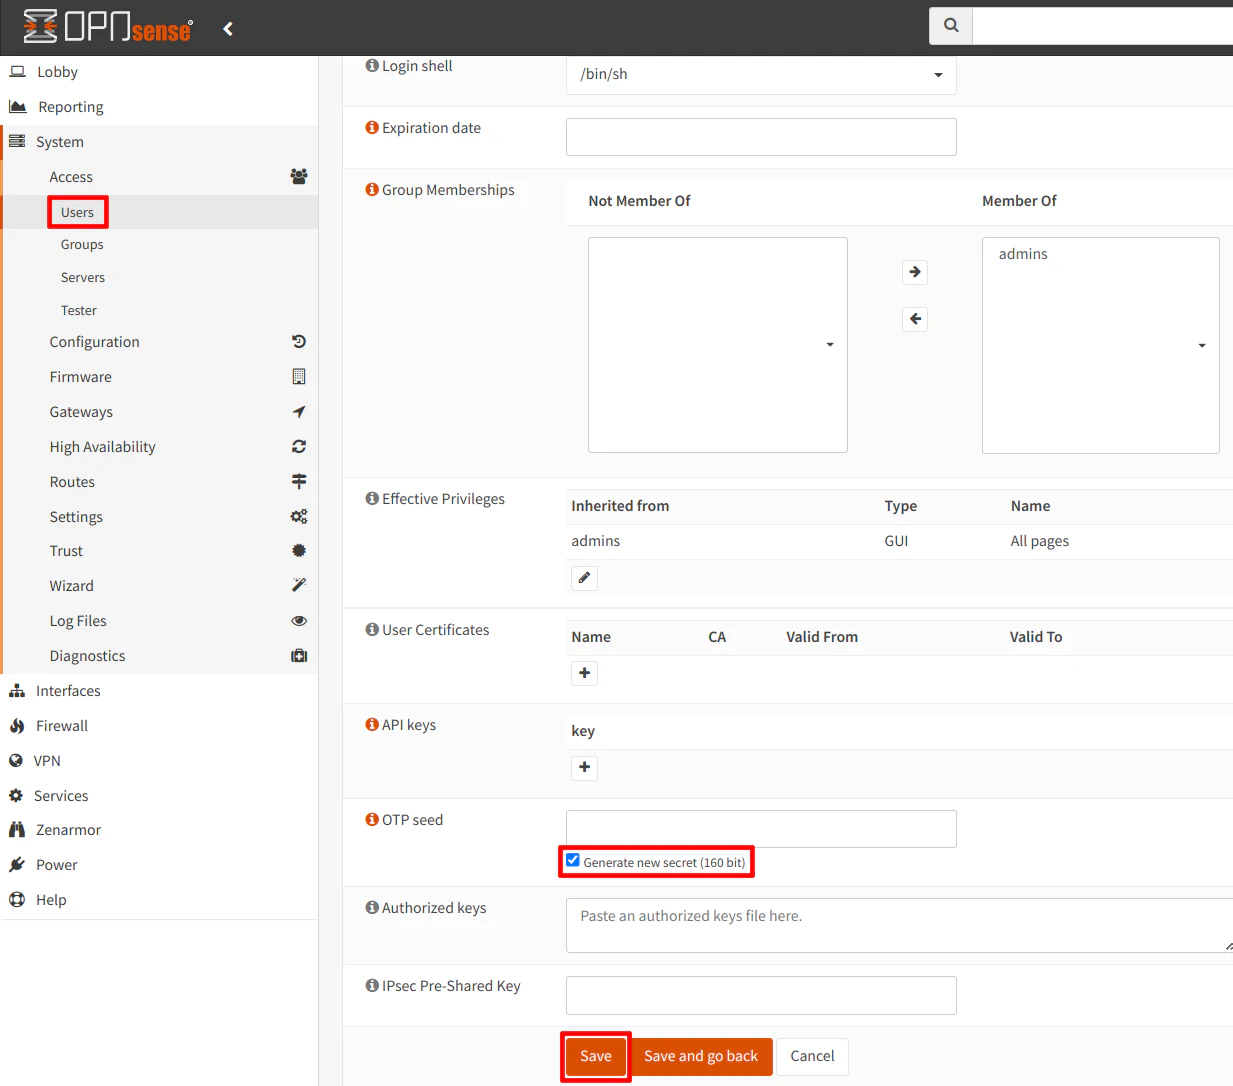Click the High Availability refresh icon
This screenshot has width=1233, height=1086.
299,446
